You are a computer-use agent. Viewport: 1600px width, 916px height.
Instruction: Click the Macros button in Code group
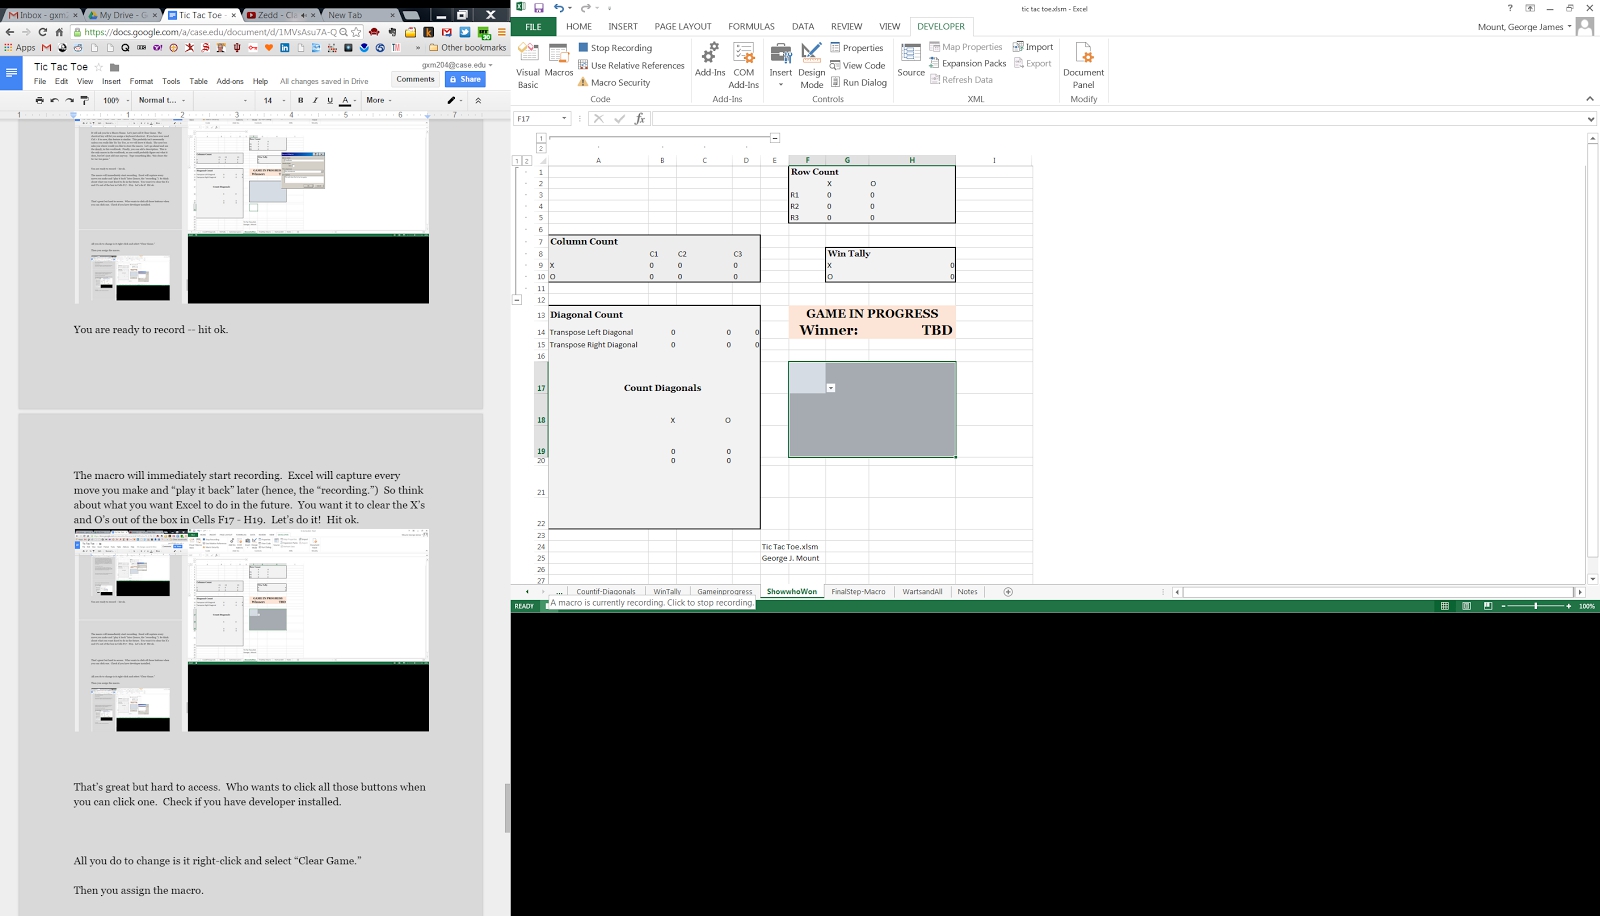coord(559,62)
